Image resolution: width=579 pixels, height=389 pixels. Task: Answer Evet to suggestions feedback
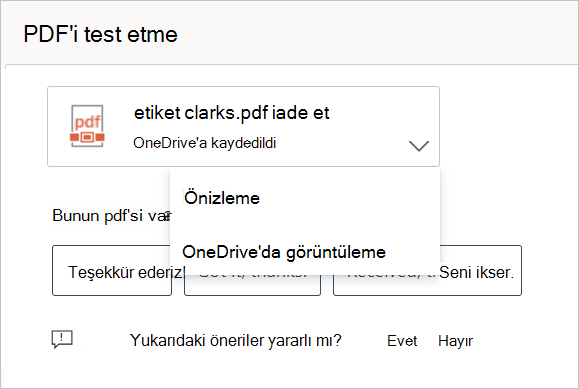point(402,341)
